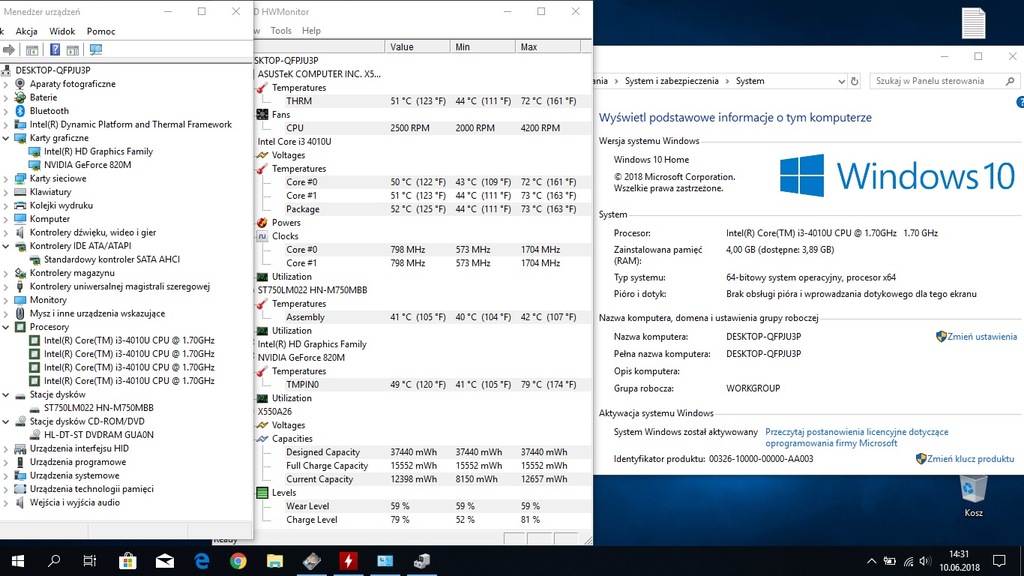1024x576 pixels.
Task: Expand the Karty sieciowe node
Action: point(6,178)
